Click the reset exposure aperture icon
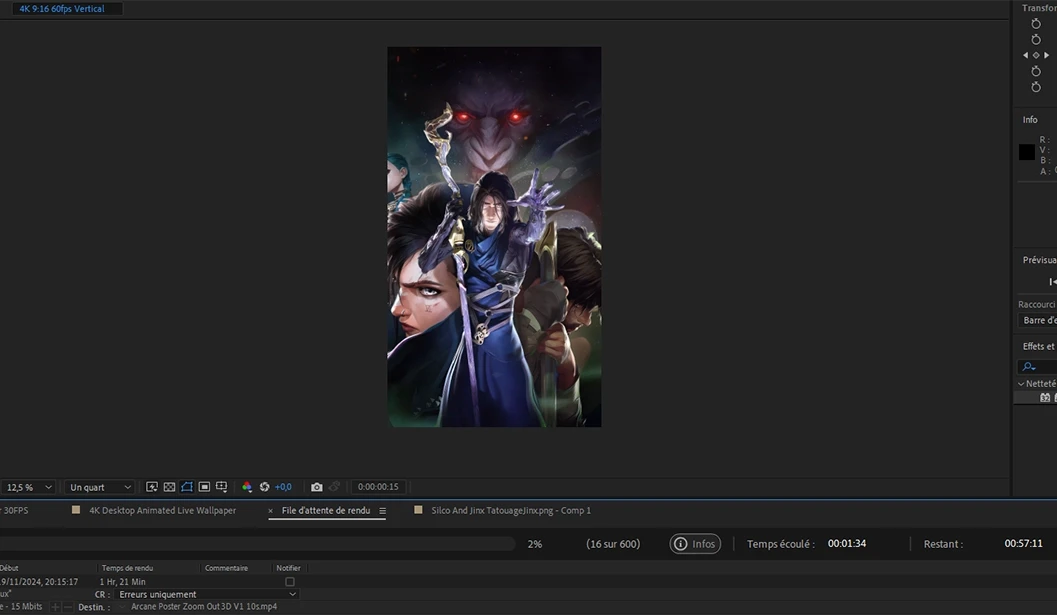1057x615 pixels. (264, 487)
